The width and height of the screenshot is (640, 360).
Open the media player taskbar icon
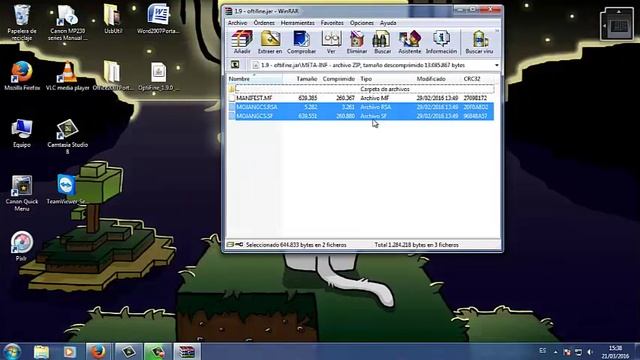[69, 352]
